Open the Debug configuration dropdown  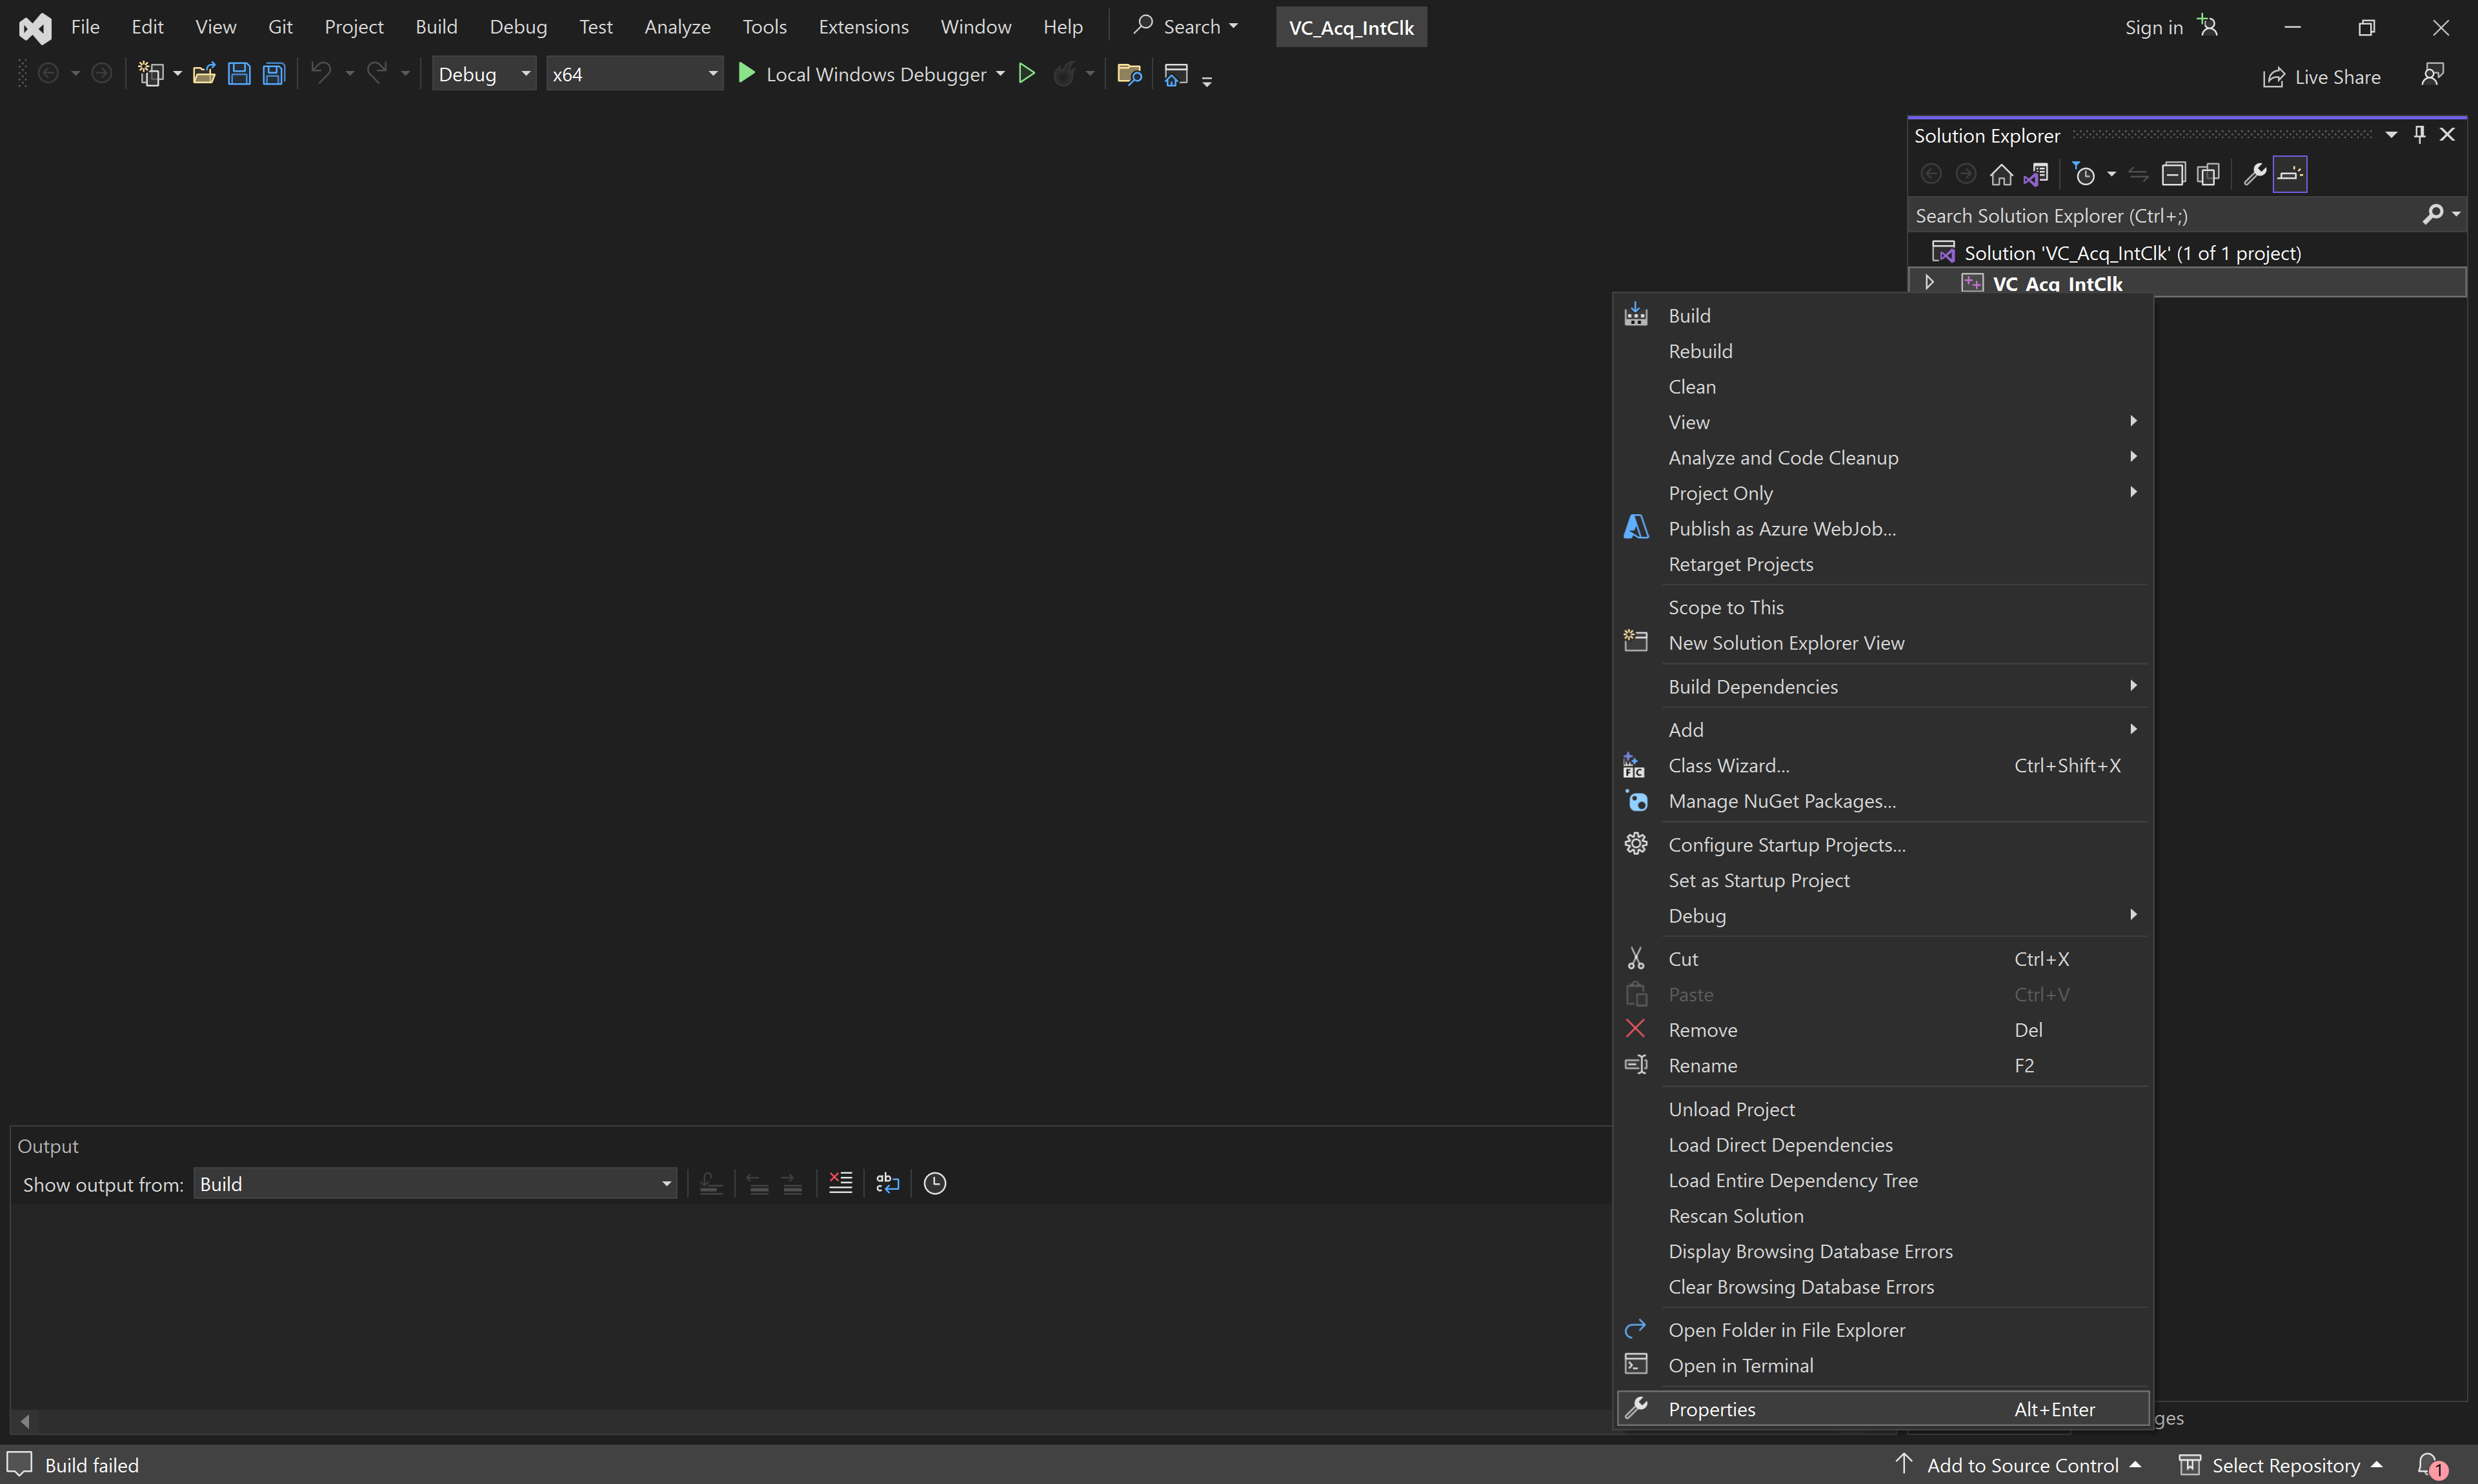tap(484, 74)
